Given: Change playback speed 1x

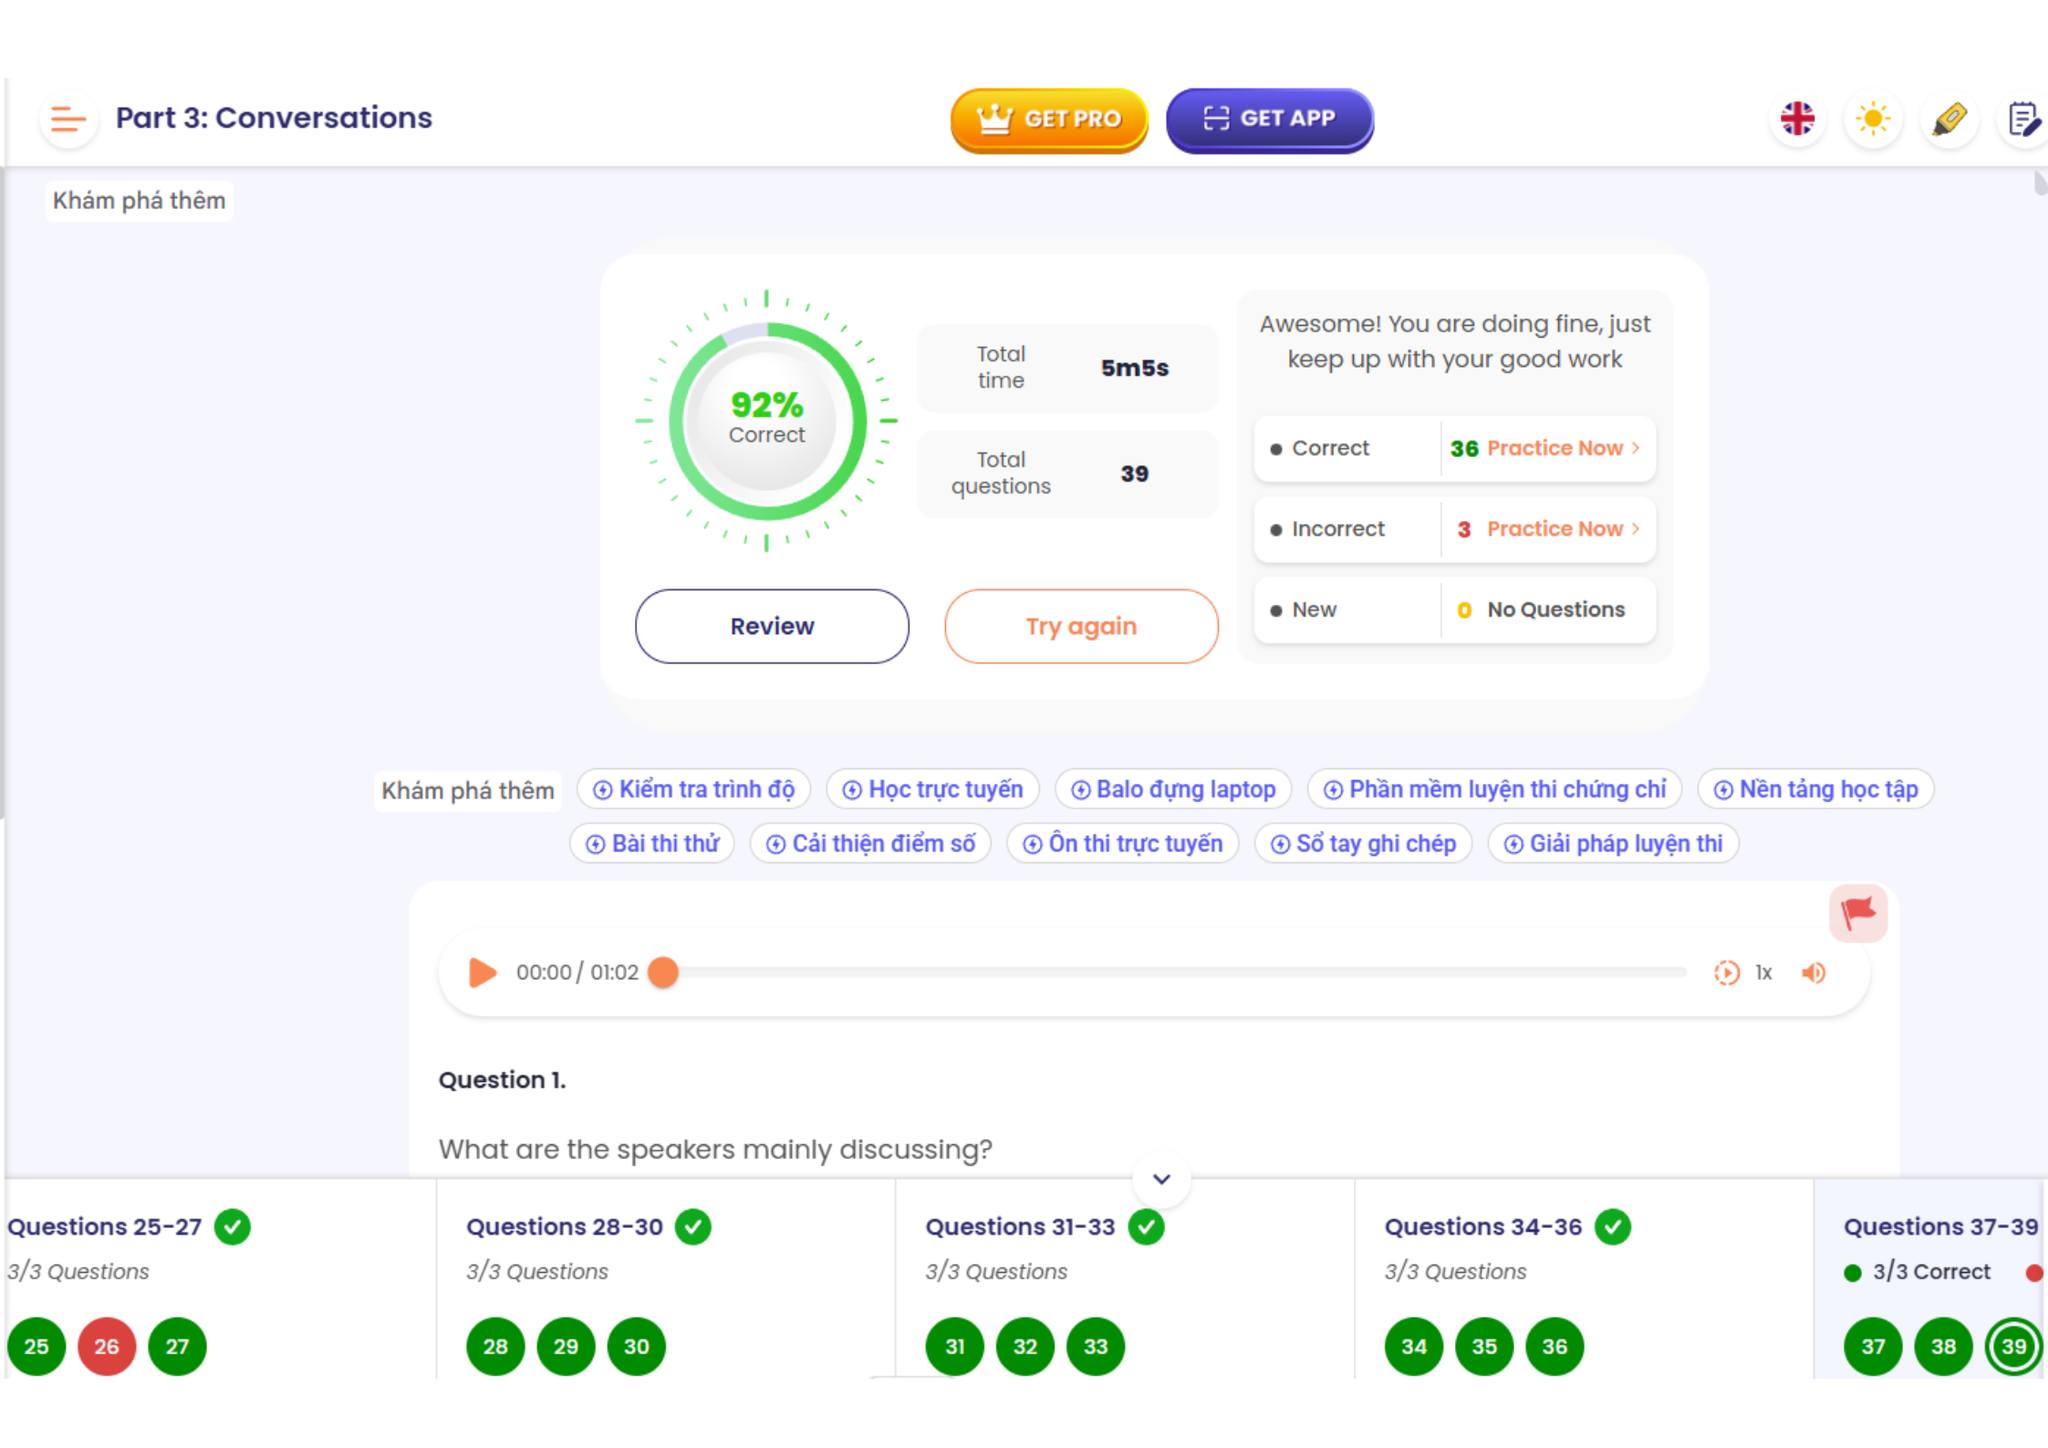Looking at the screenshot, I should coord(1764,972).
